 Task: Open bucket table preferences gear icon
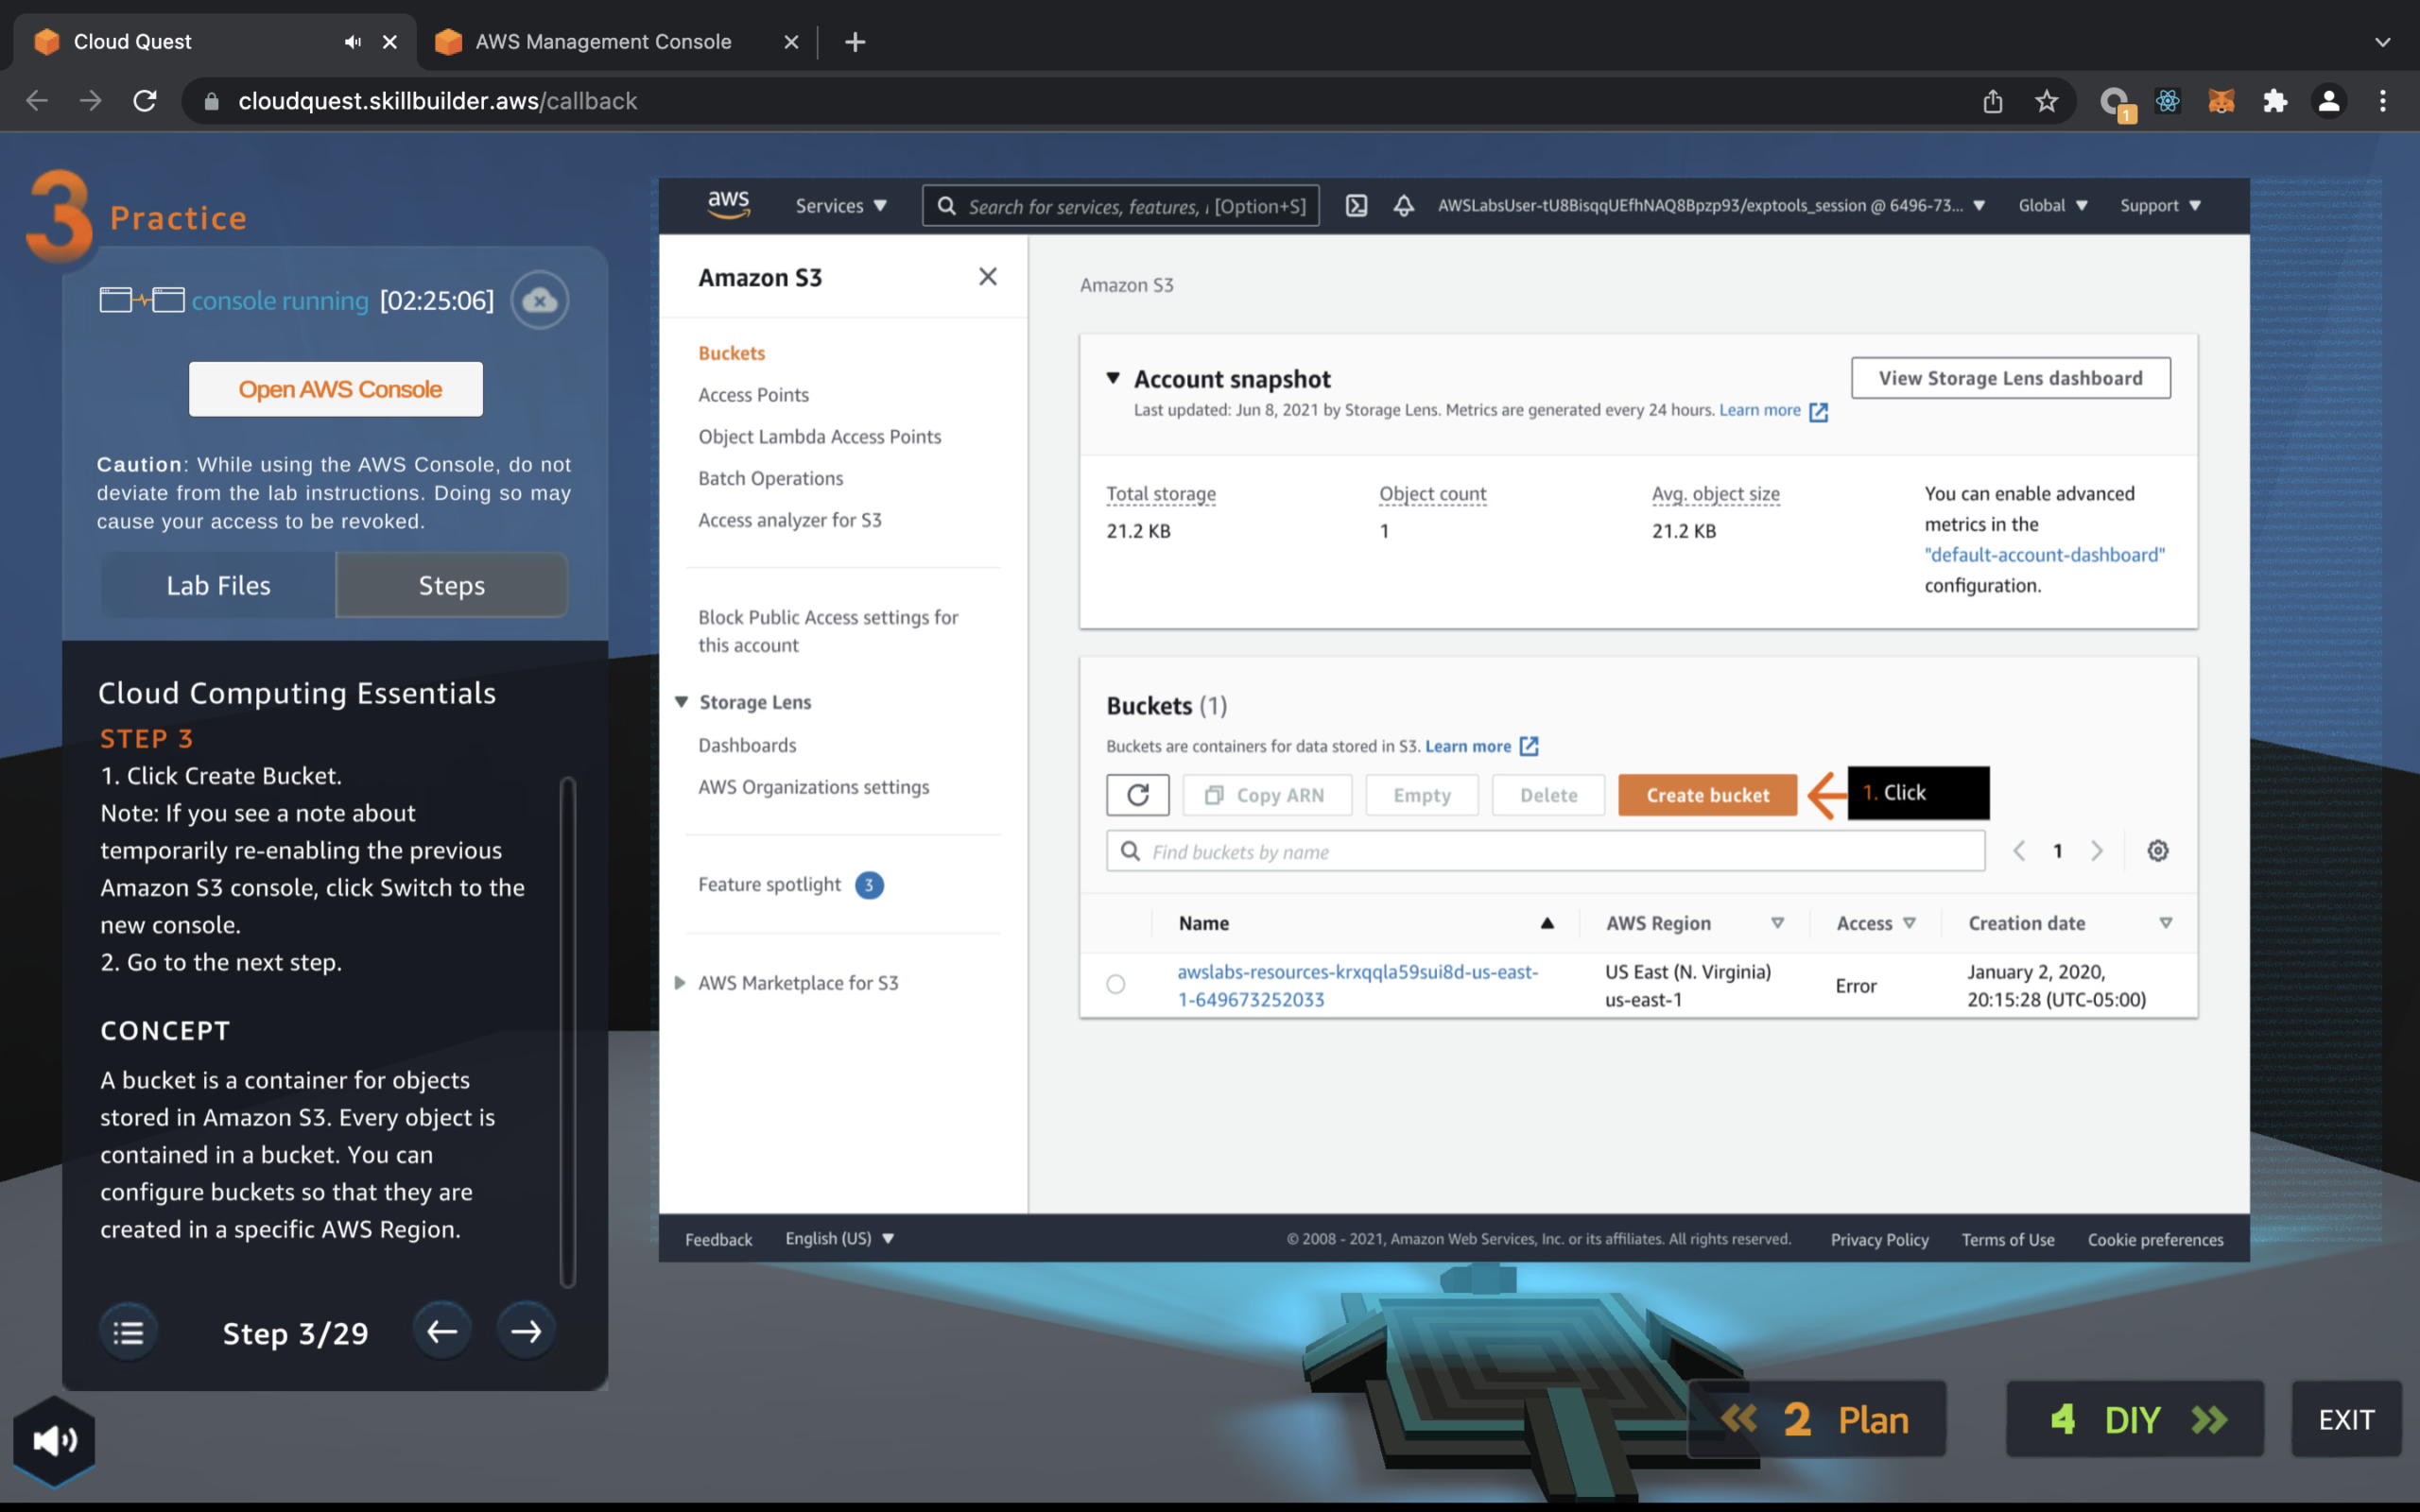[x=2158, y=851]
